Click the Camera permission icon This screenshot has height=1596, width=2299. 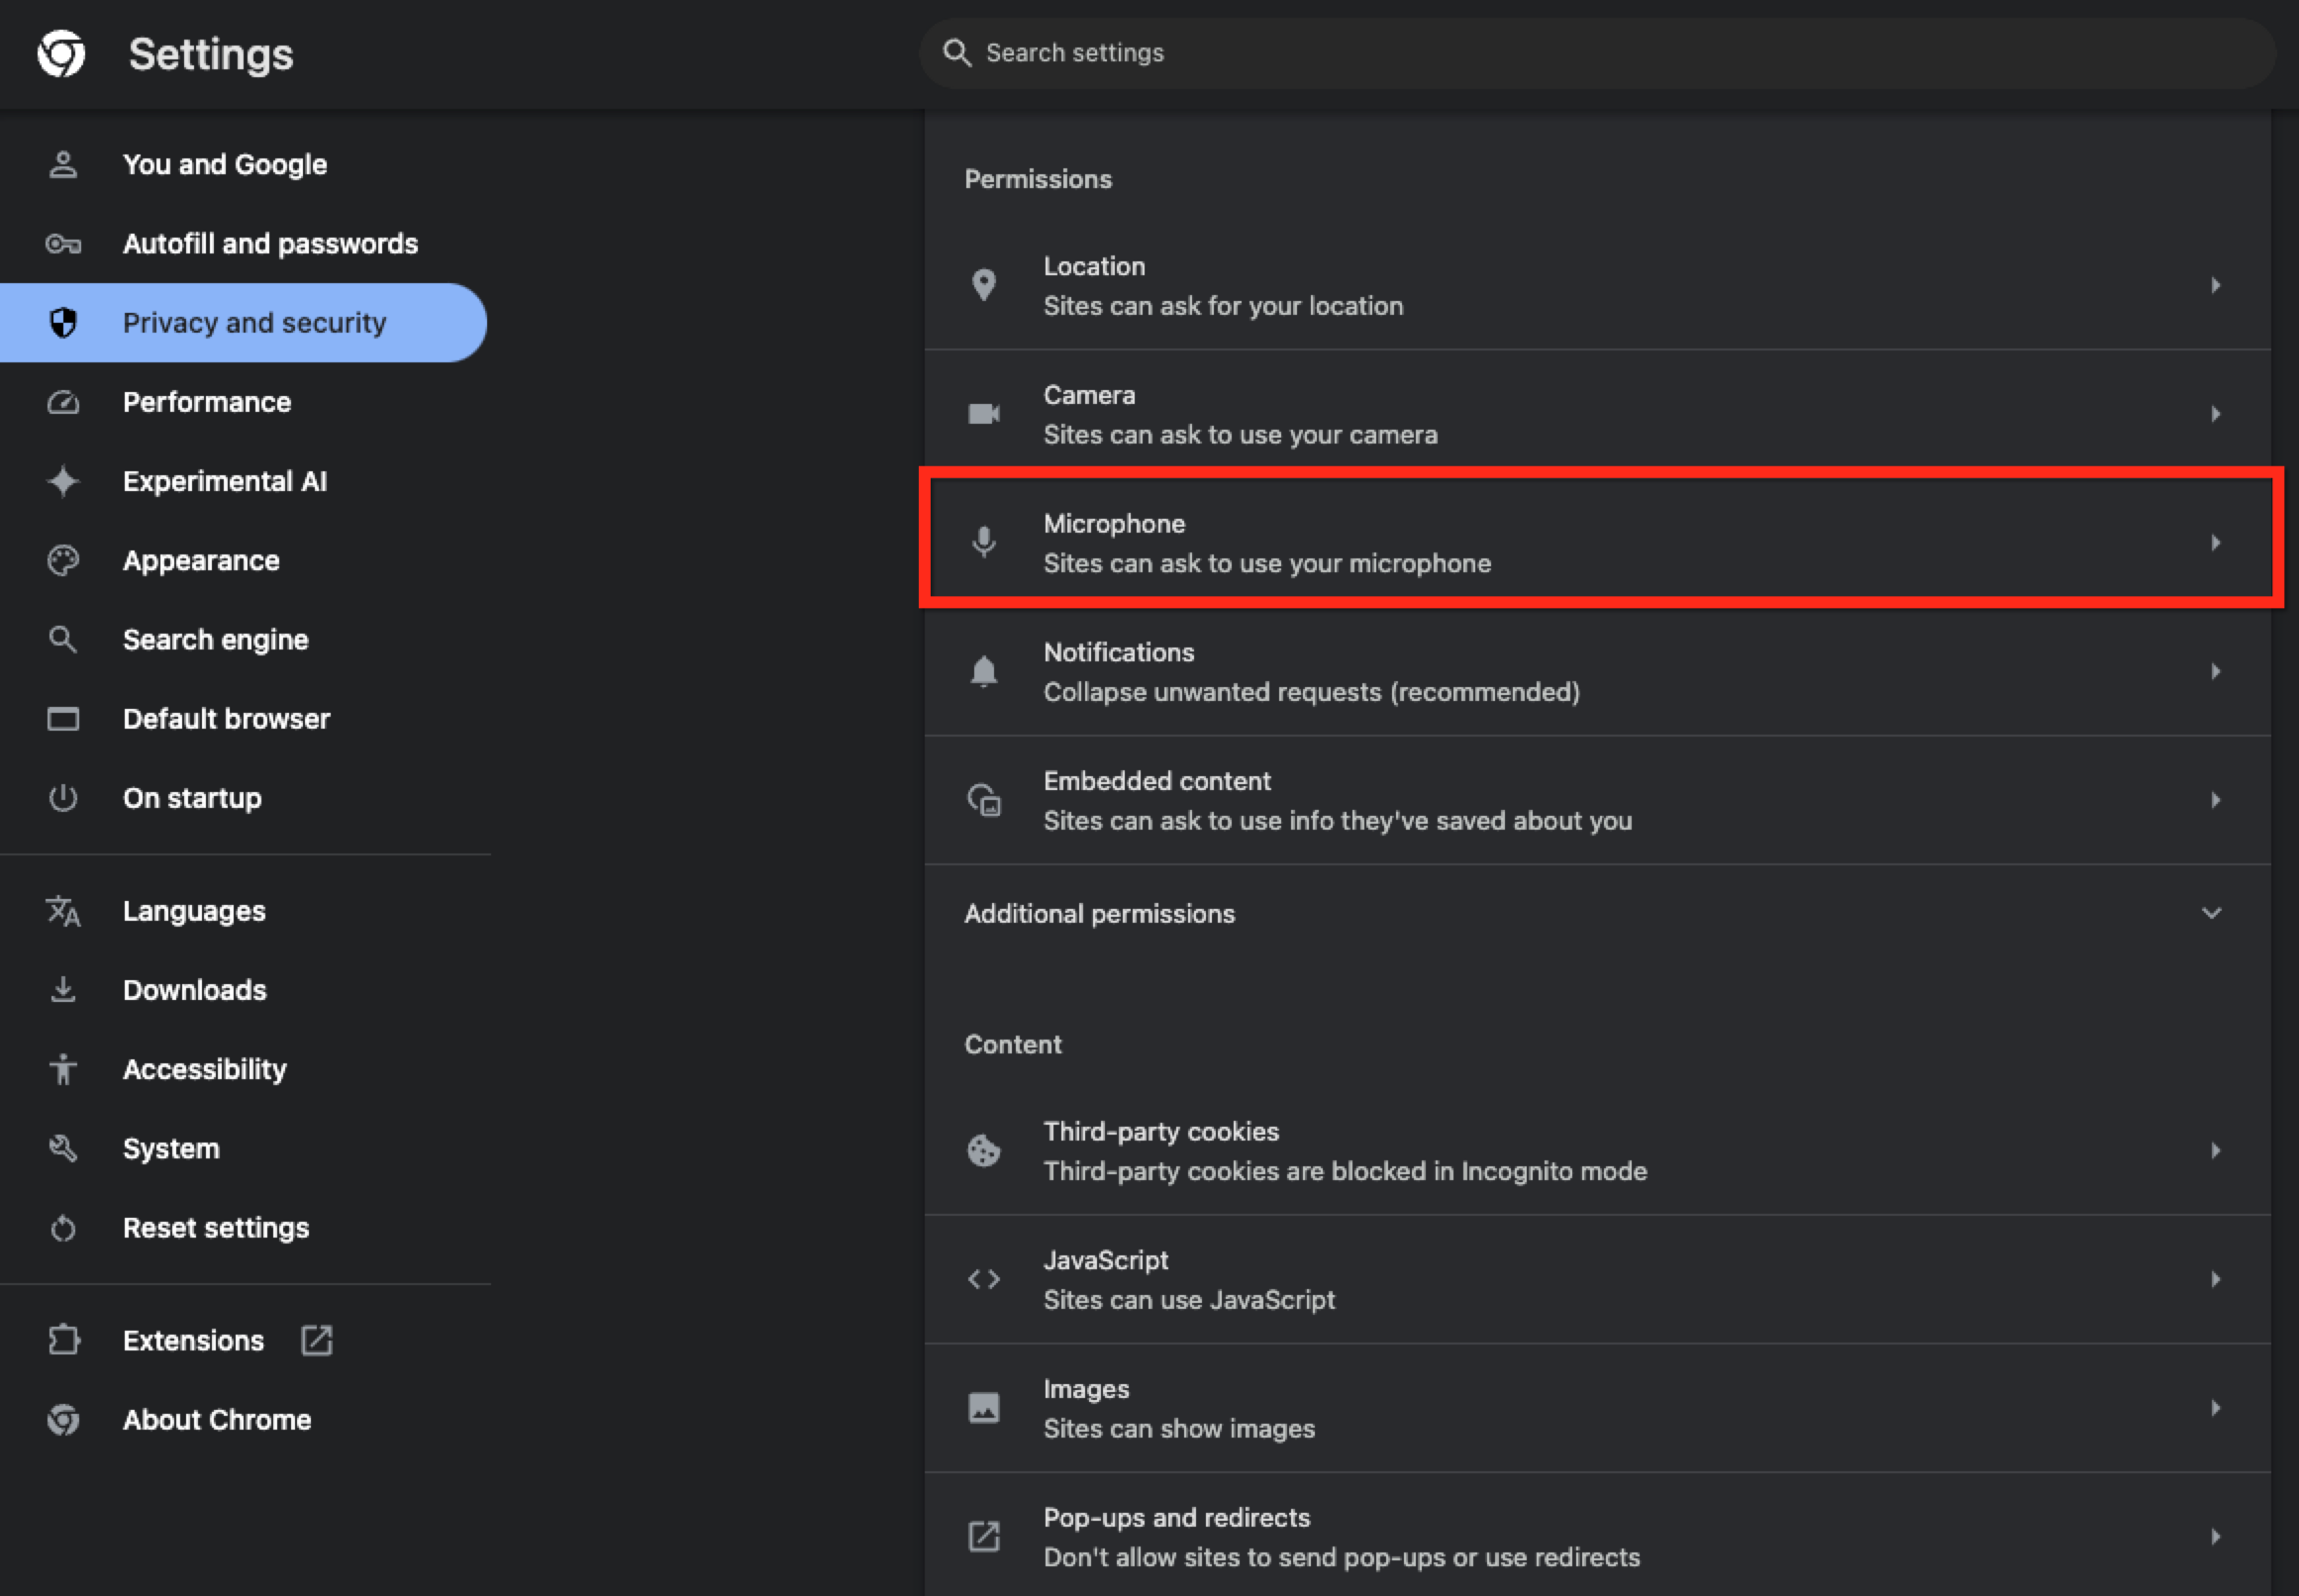coord(984,414)
